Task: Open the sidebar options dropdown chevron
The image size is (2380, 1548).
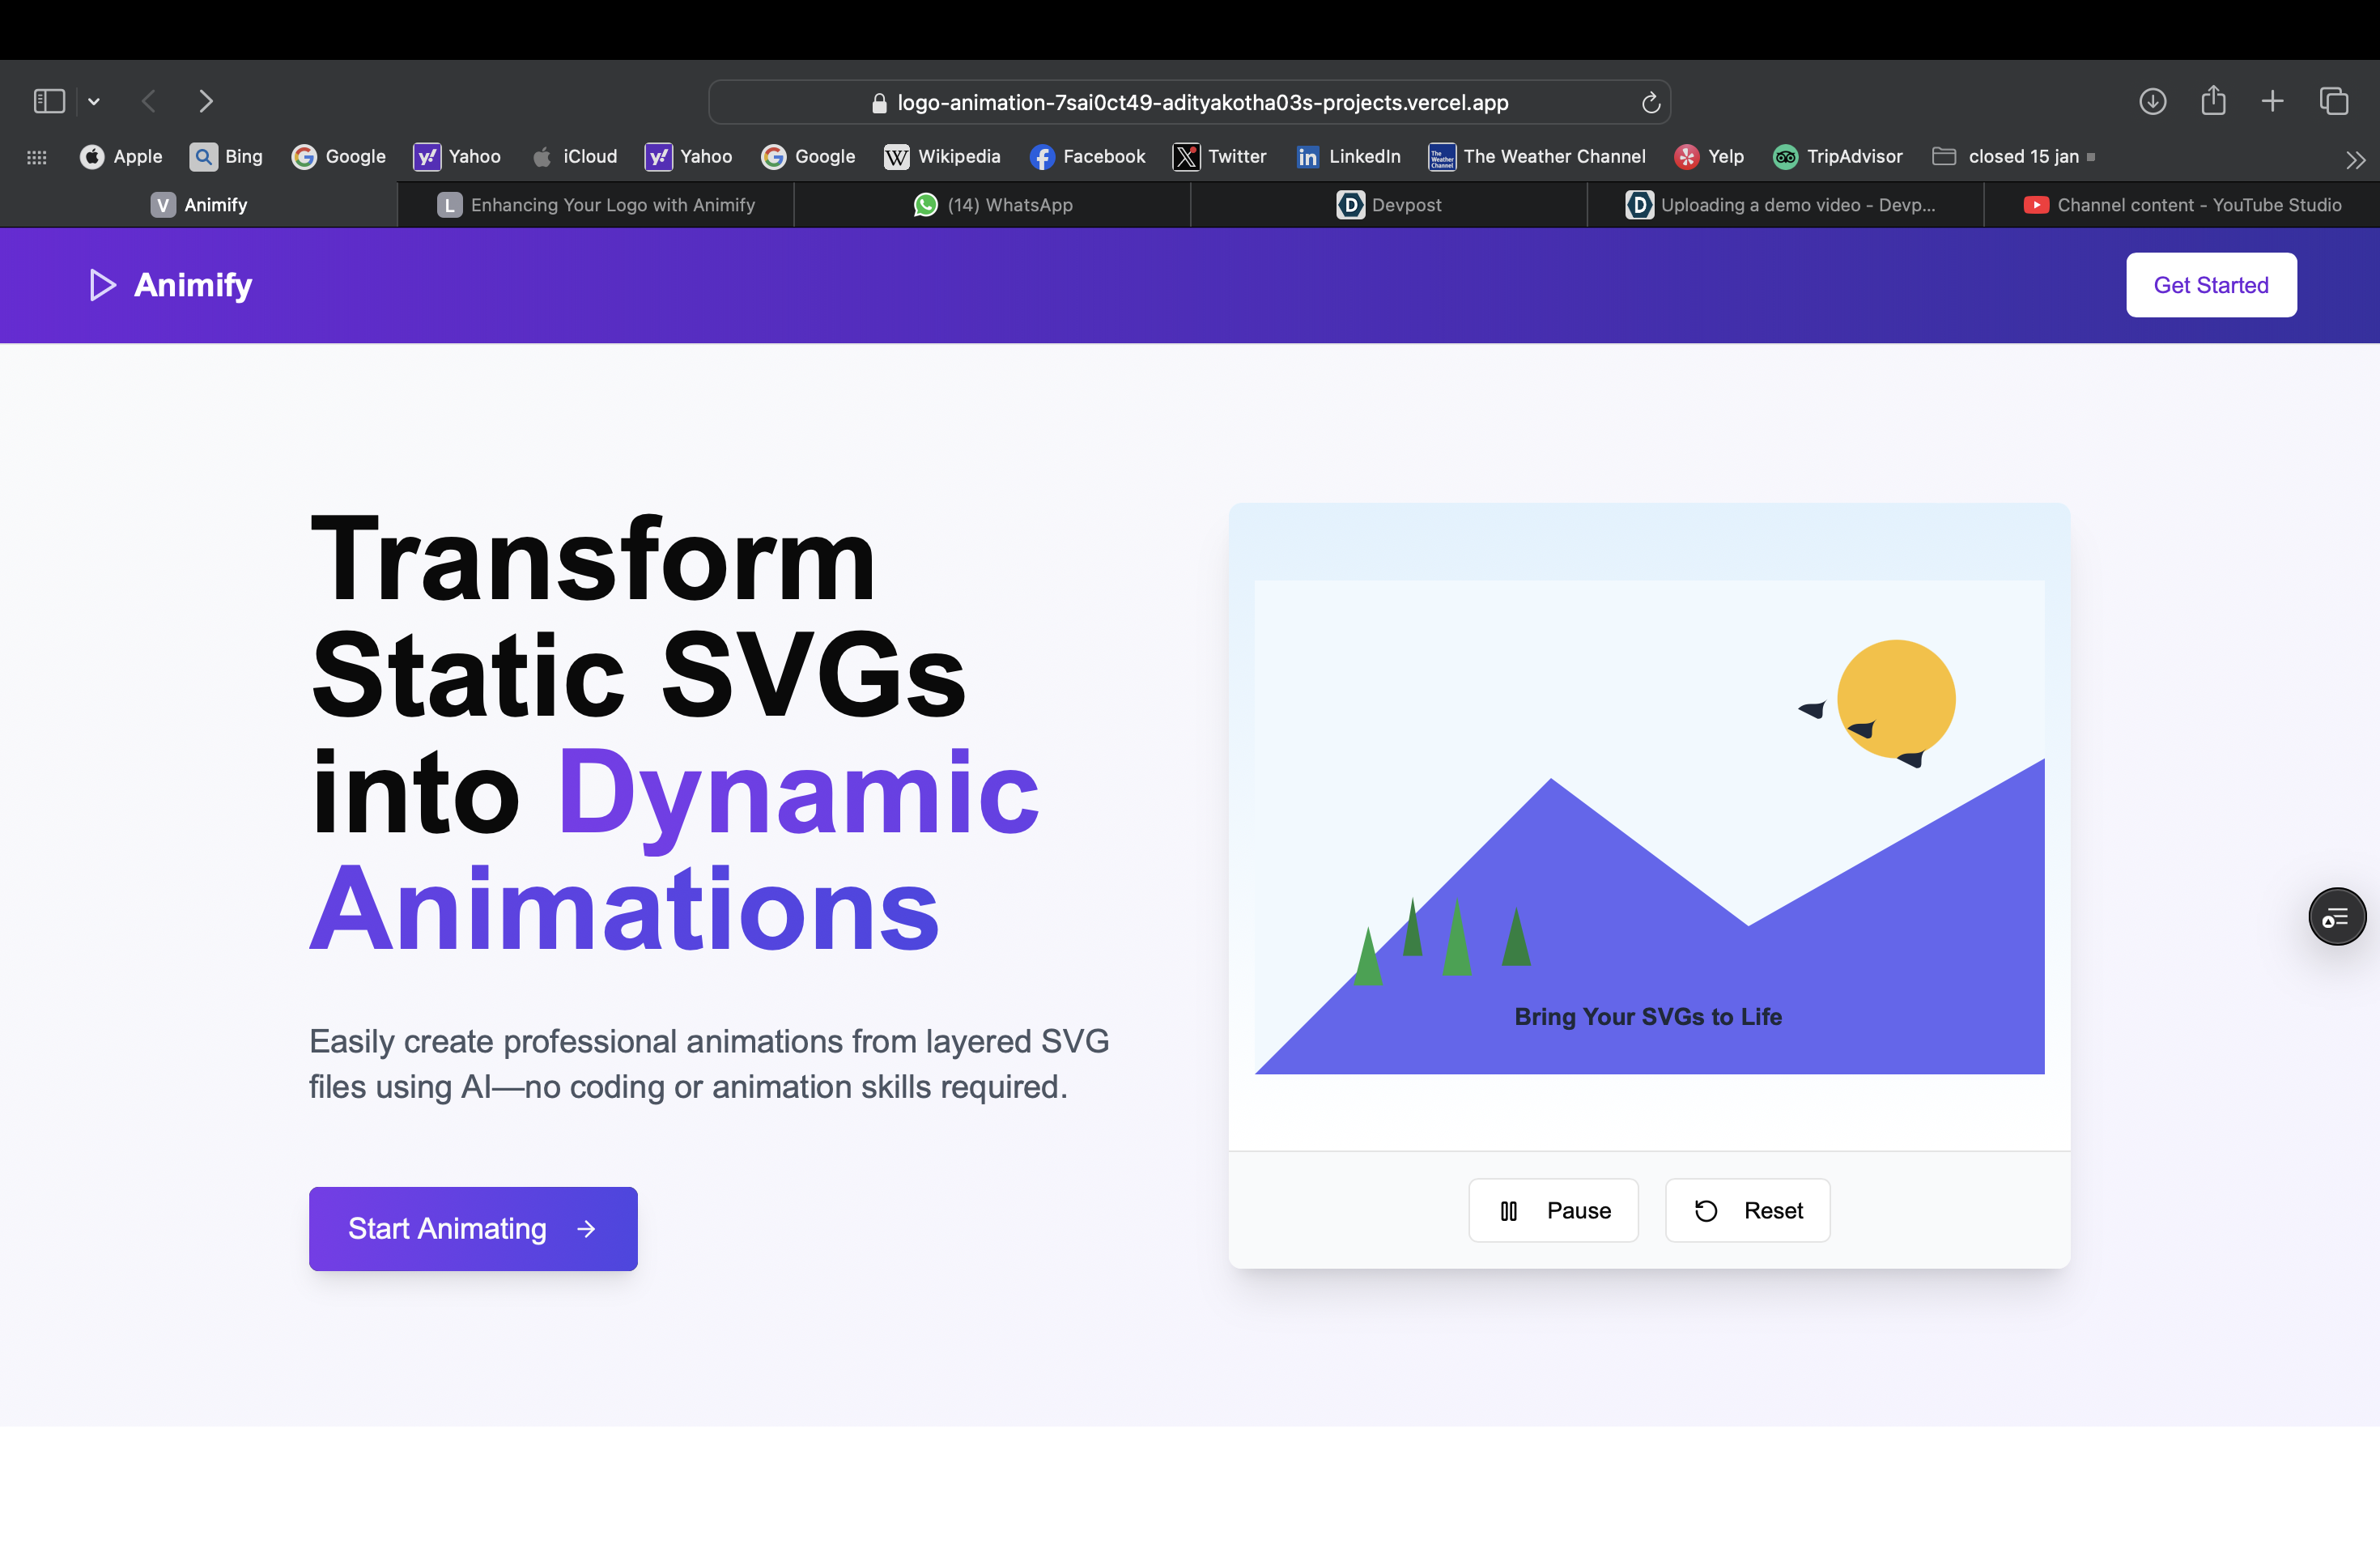Action: (94, 101)
